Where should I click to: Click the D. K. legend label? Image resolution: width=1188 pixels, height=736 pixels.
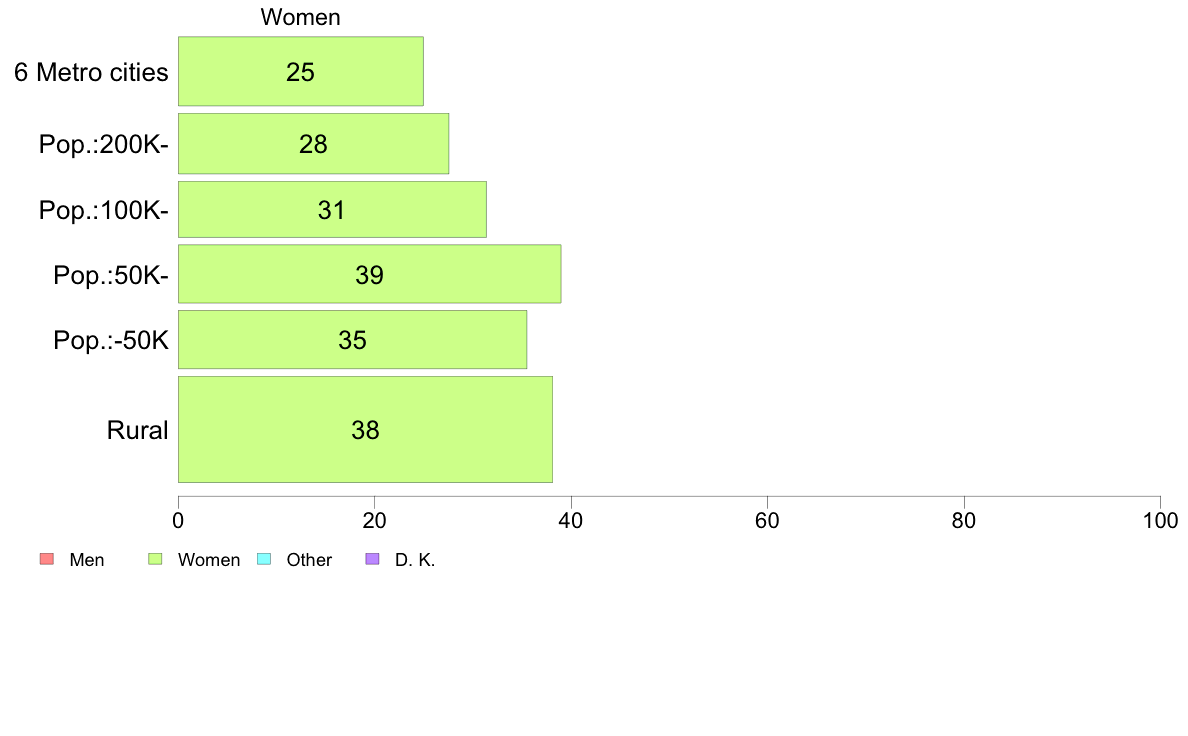[x=415, y=560]
